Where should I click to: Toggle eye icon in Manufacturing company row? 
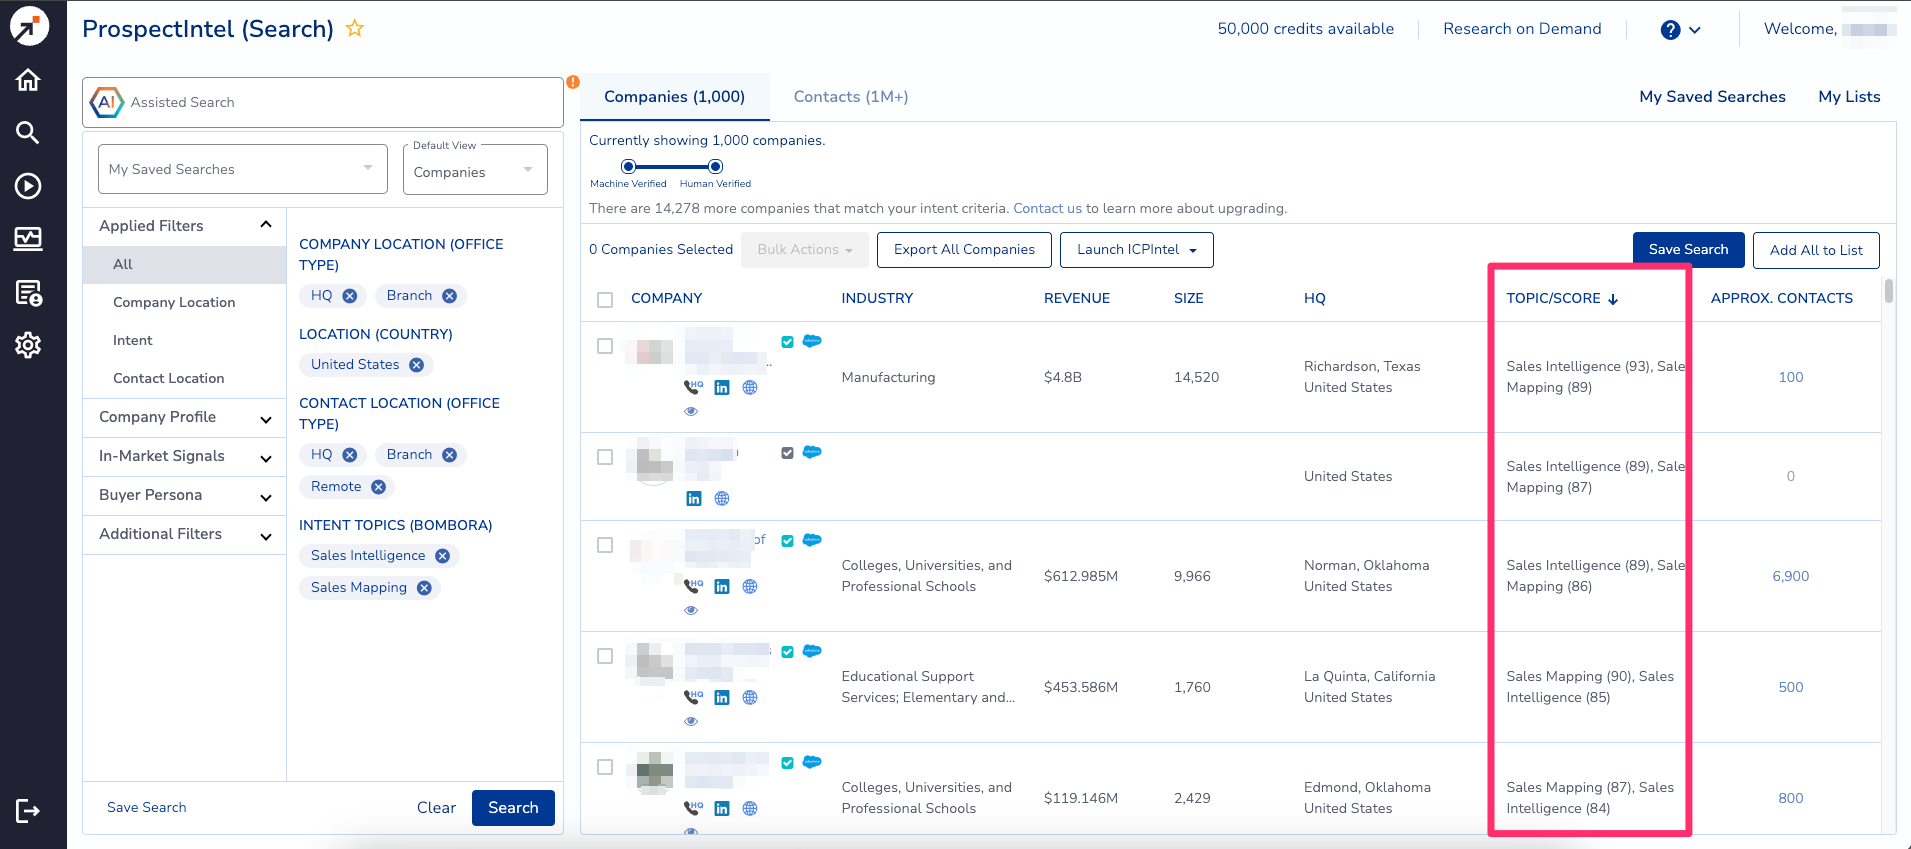pyautogui.click(x=691, y=411)
